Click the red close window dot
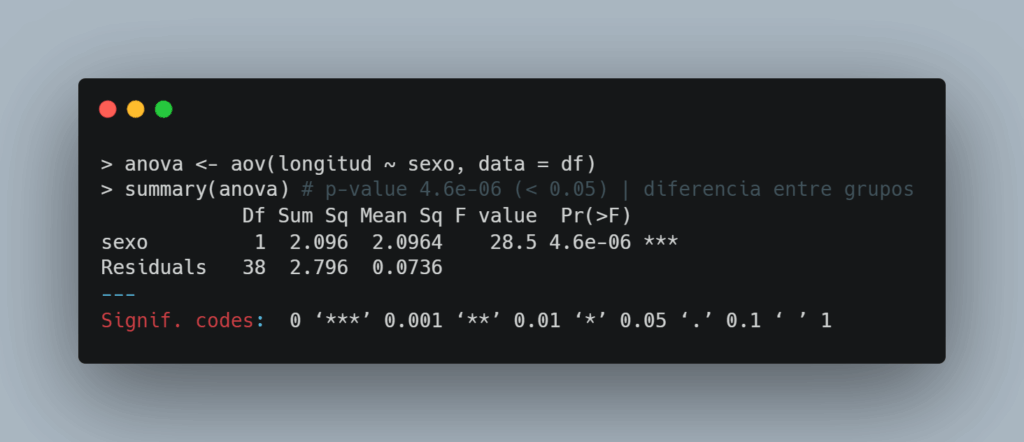 (108, 109)
